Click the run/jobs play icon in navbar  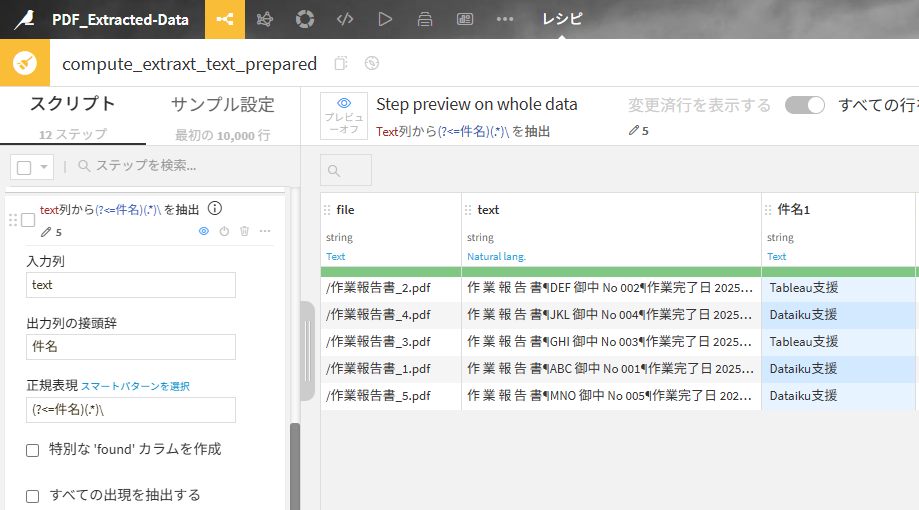[x=385, y=19]
